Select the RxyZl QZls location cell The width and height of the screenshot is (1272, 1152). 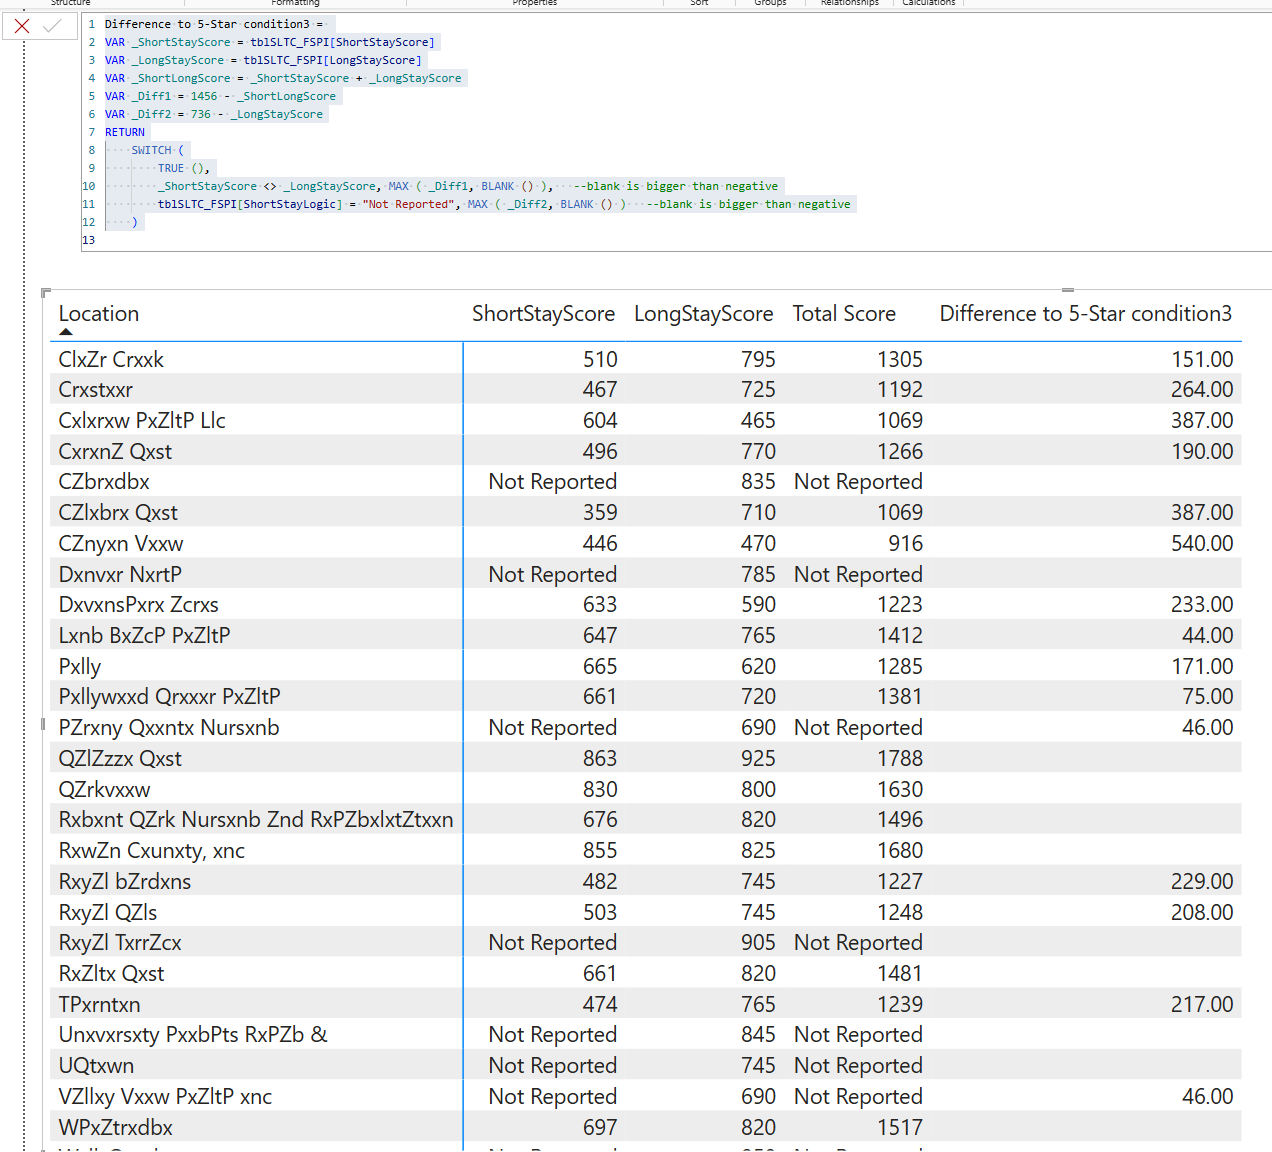pyautogui.click(x=108, y=913)
